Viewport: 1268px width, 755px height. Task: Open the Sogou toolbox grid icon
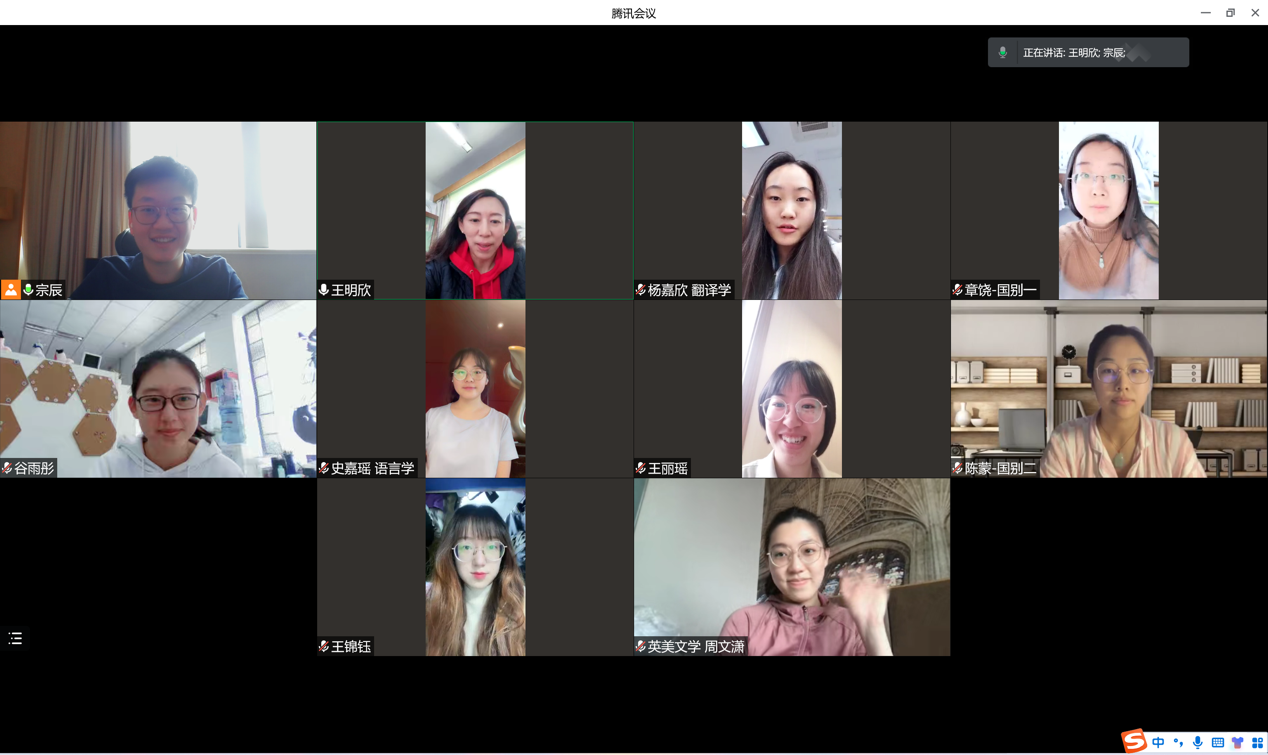pyautogui.click(x=1257, y=743)
